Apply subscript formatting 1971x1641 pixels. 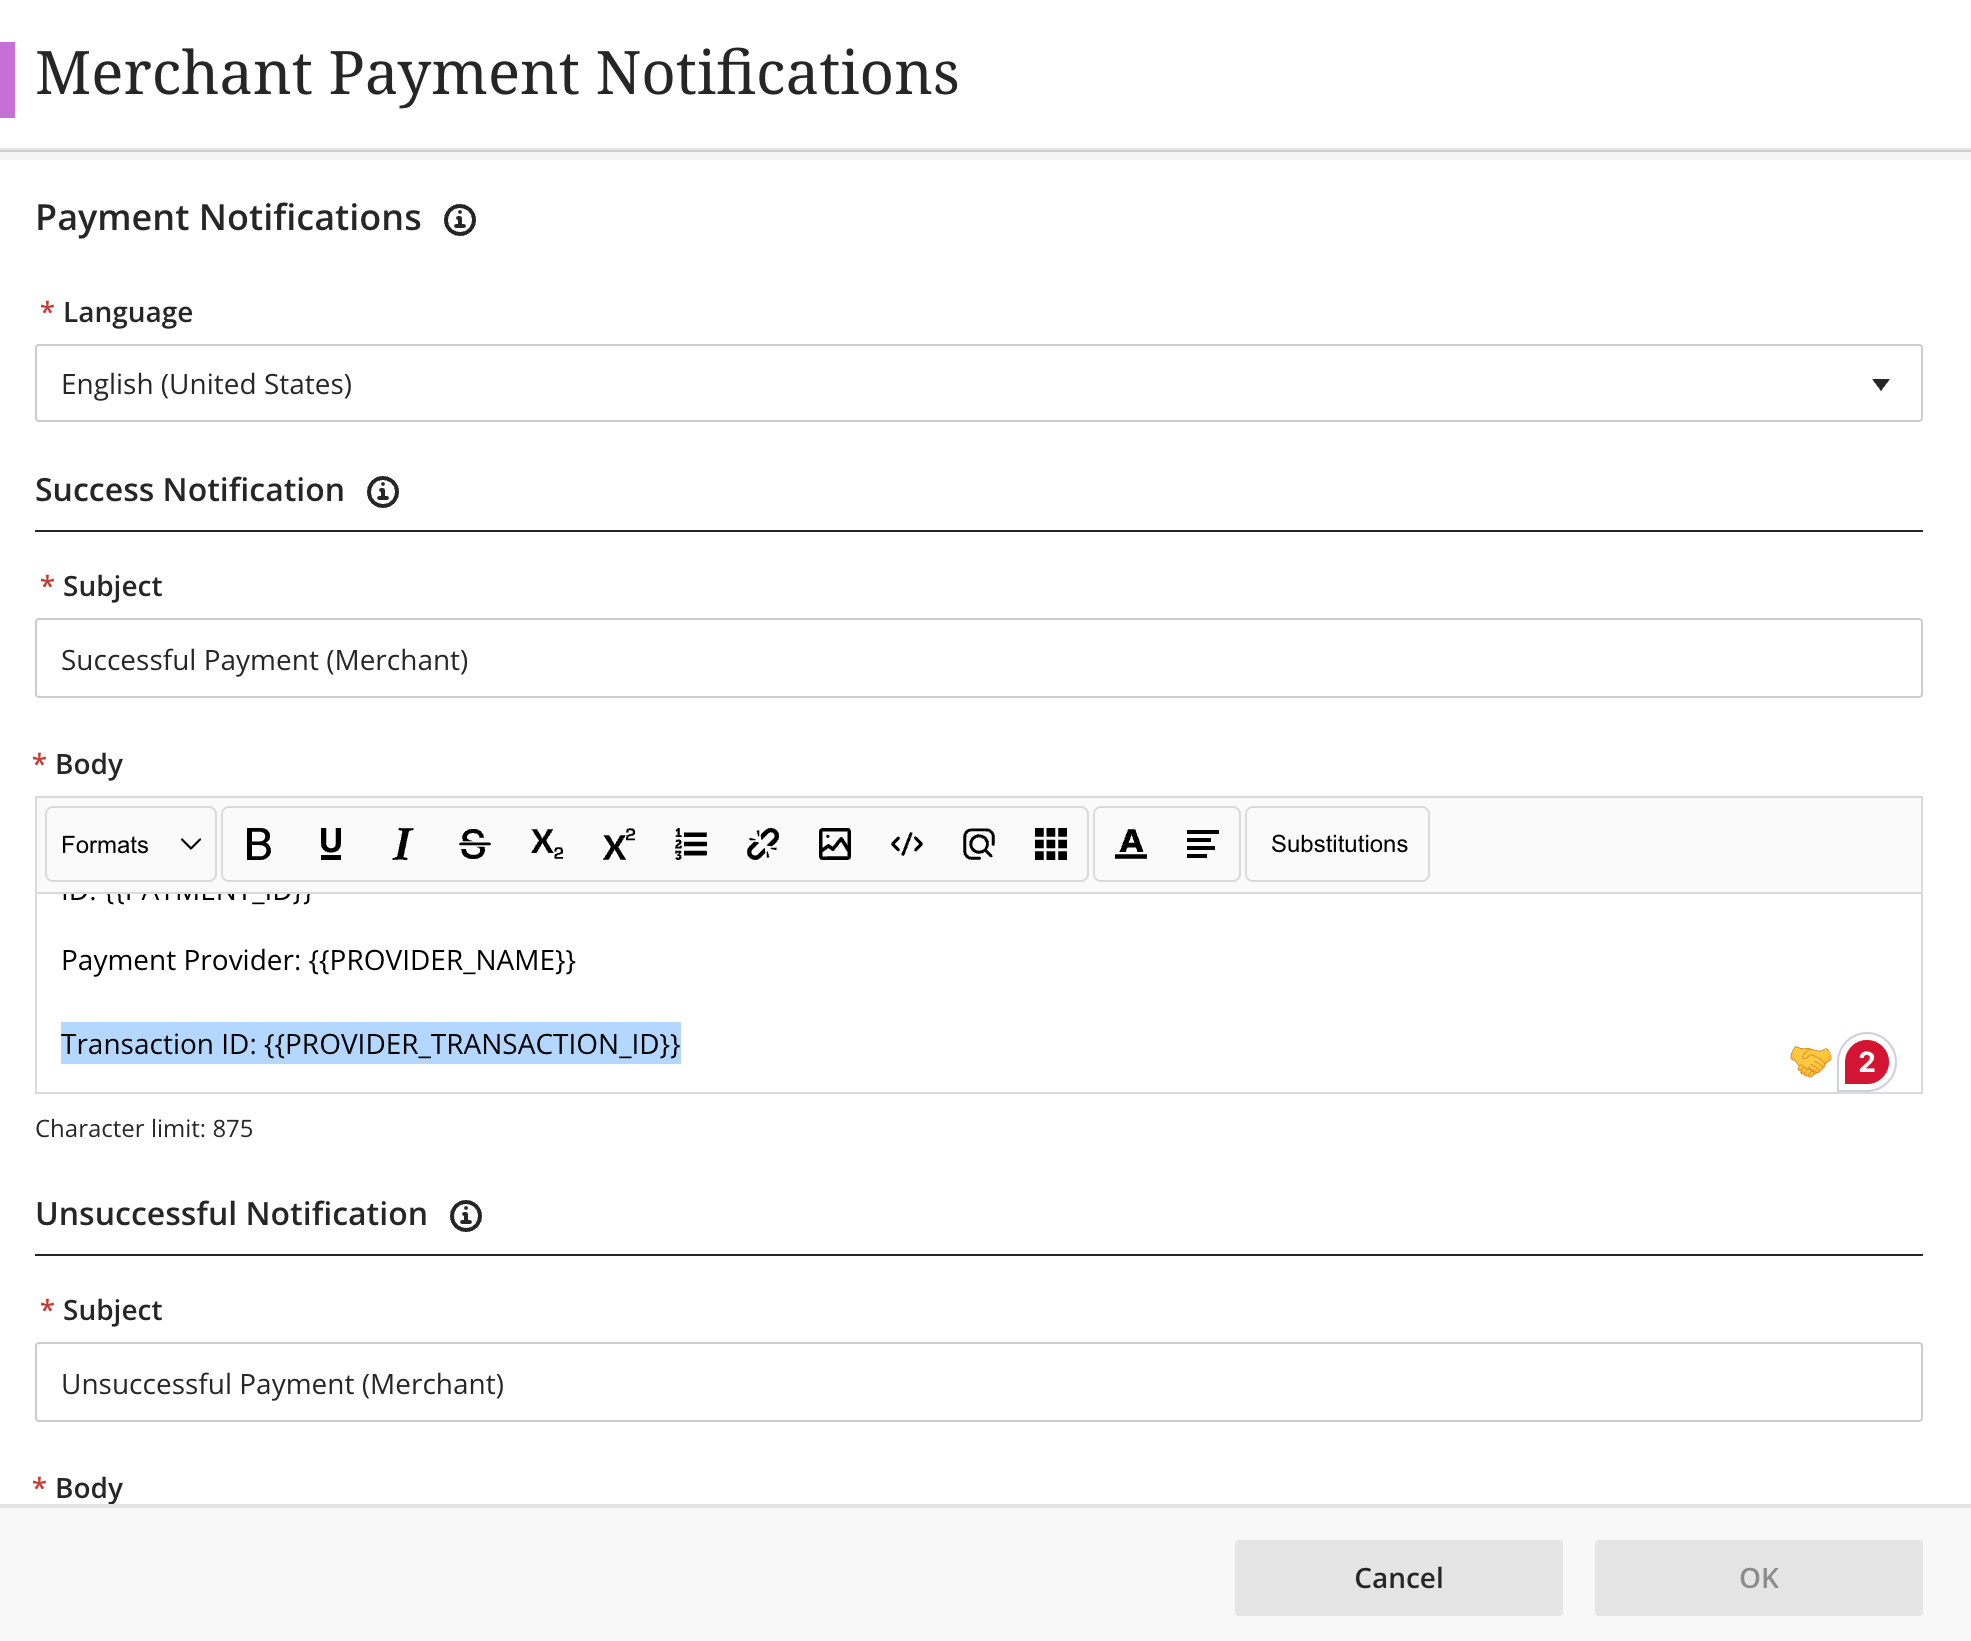click(x=547, y=844)
